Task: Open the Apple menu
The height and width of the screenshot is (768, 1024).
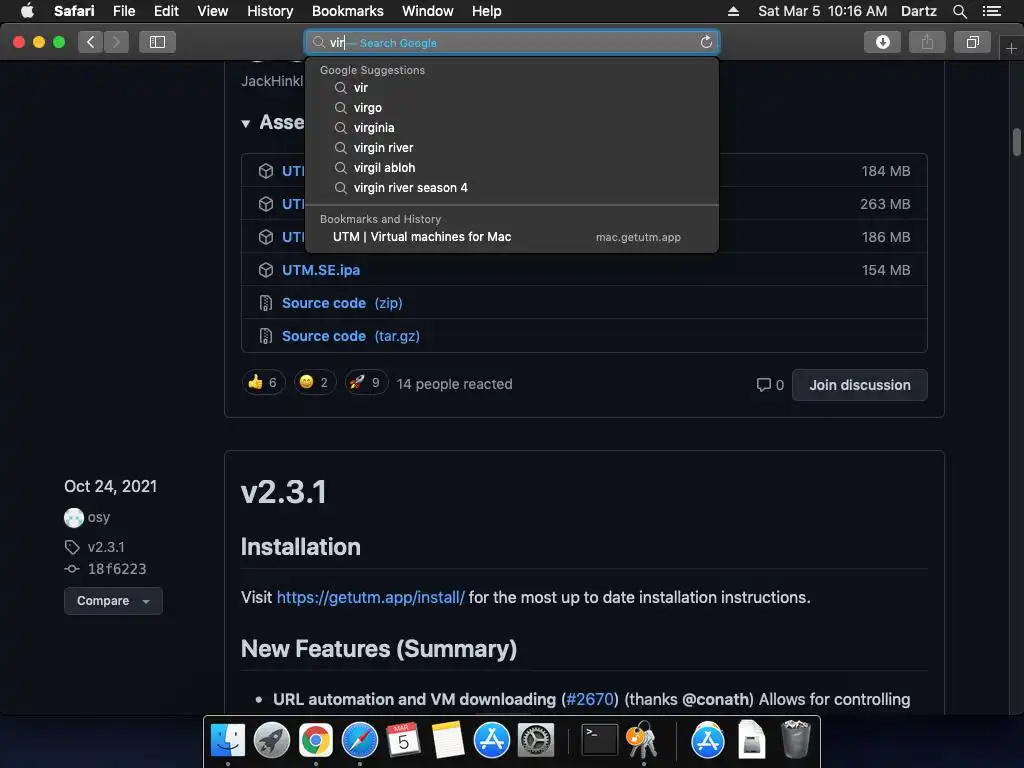Action: pos(27,11)
